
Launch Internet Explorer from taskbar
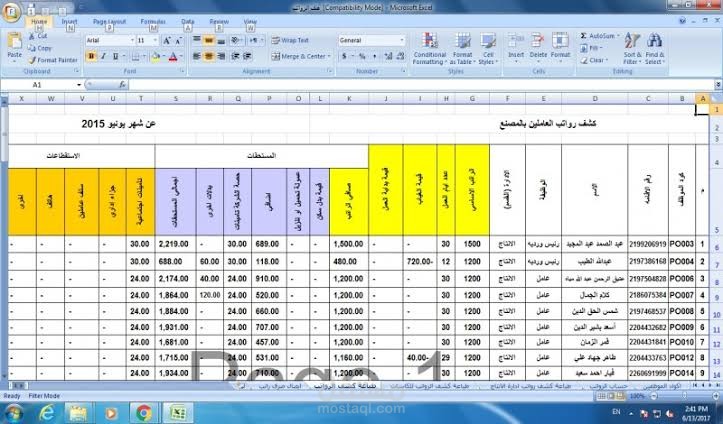tap(47, 413)
